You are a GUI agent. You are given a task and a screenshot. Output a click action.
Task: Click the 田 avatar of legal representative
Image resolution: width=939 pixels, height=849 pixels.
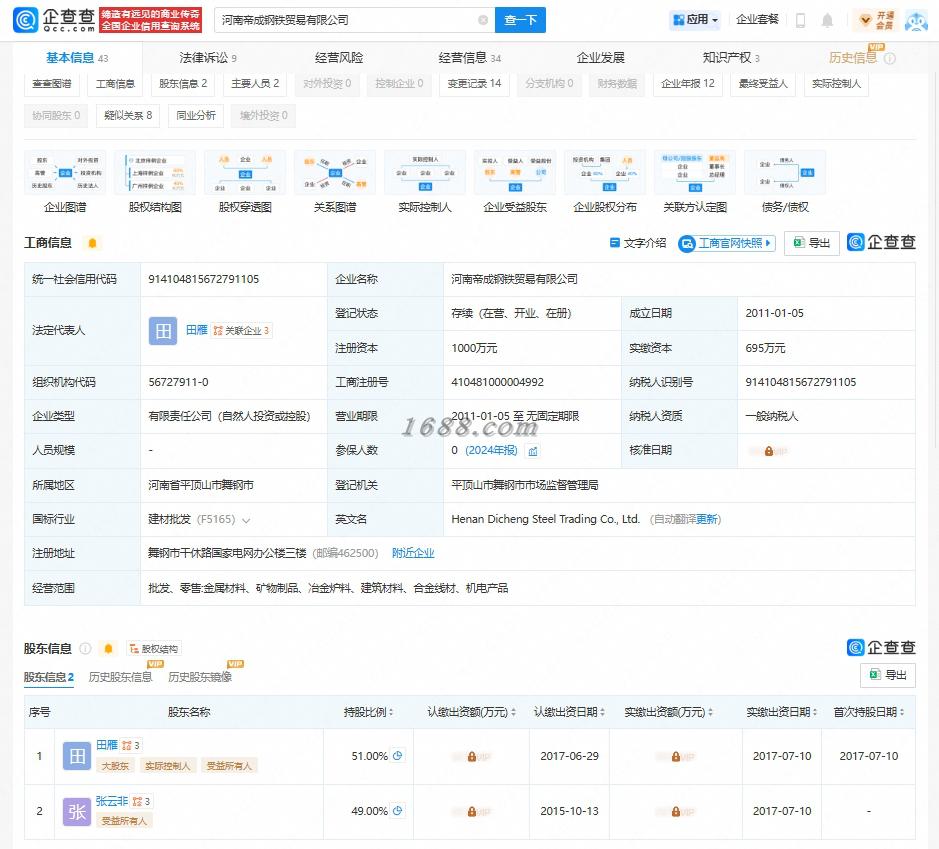pos(163,330)
